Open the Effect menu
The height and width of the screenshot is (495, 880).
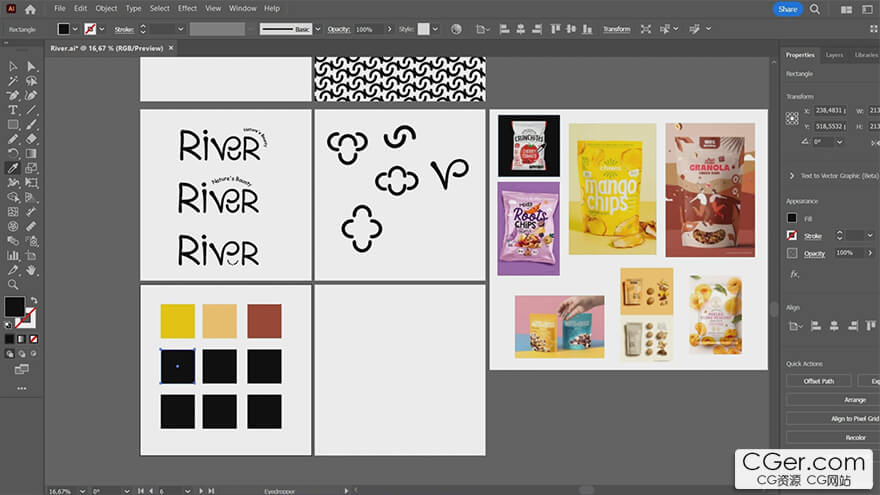(187, 8)
